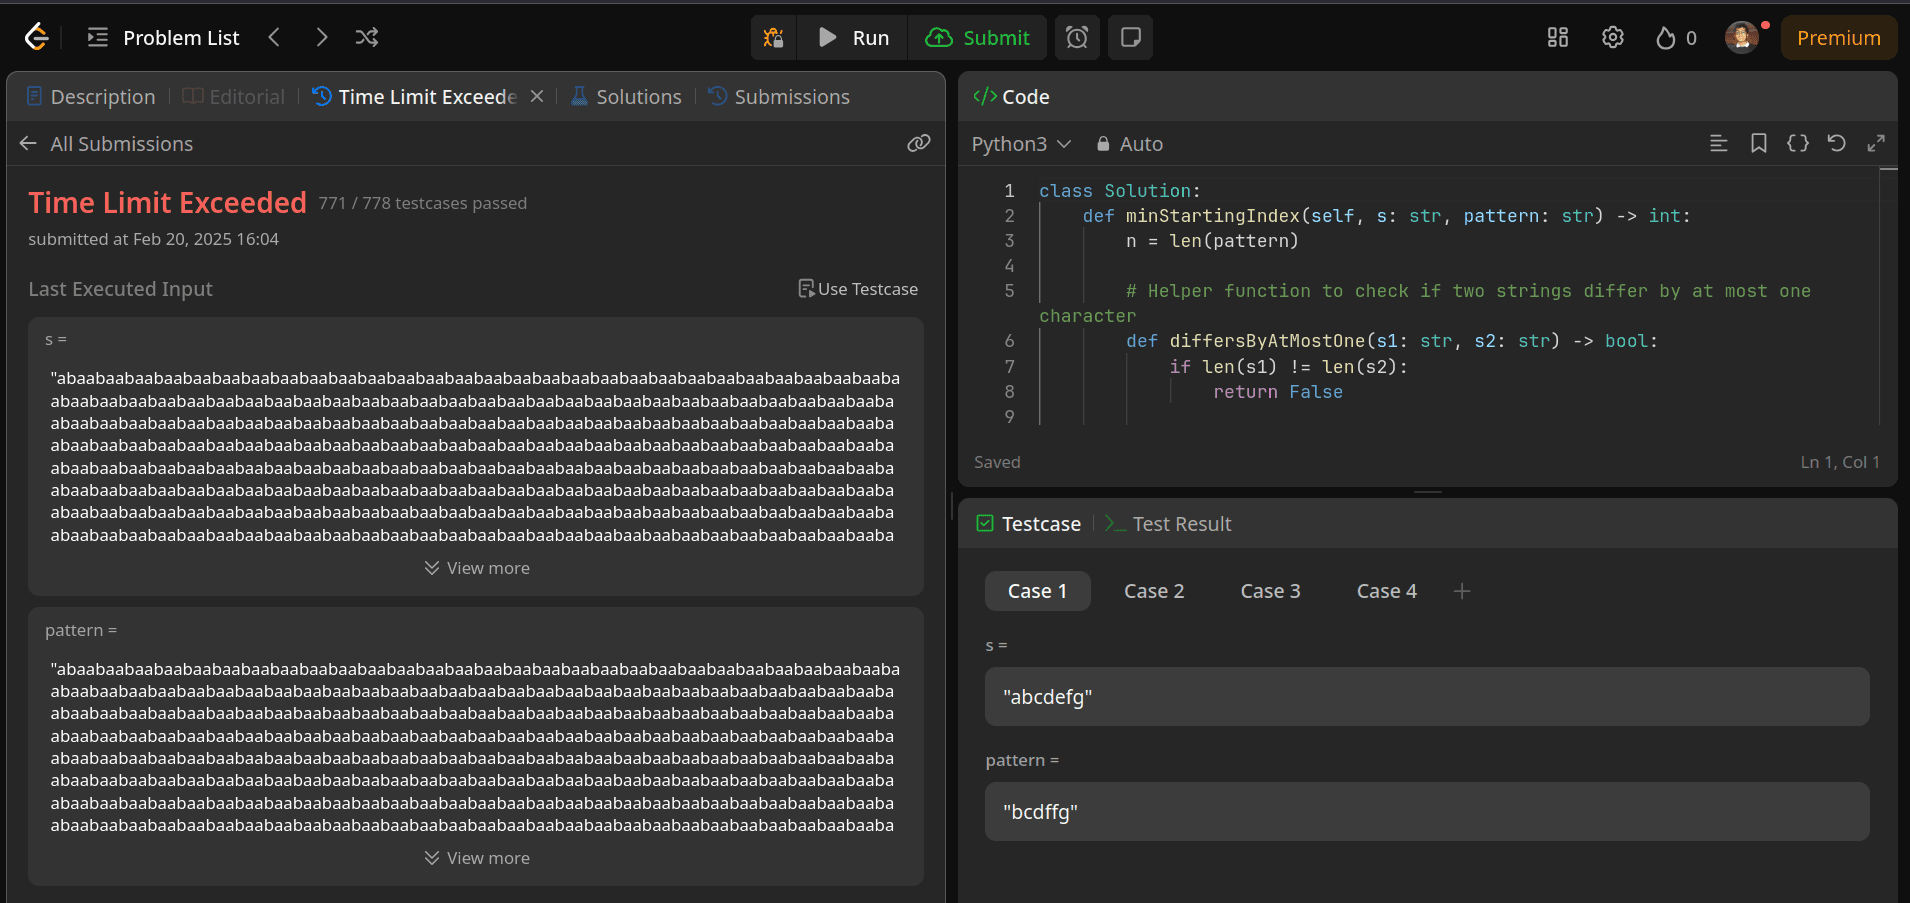Close the Time Limit Exceeded tab
This screenshot has width=1910, height=903.
[537, 97]
